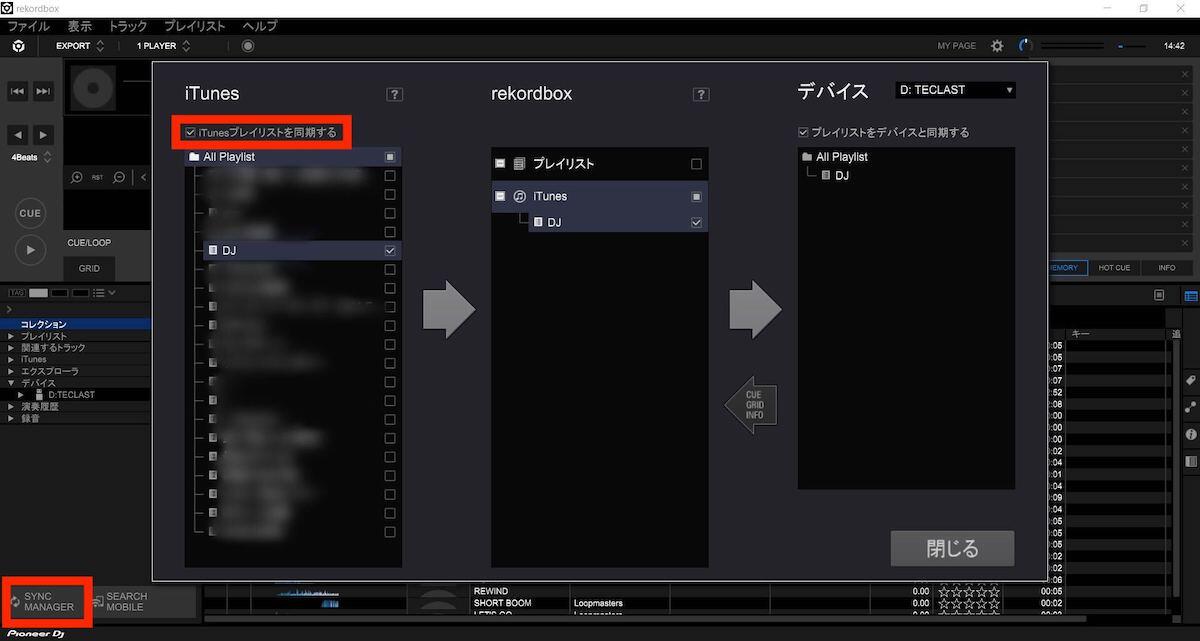Reset waveform zoom with RST
The width and height of the screenshot is (1200, 641).
(98, 178)
